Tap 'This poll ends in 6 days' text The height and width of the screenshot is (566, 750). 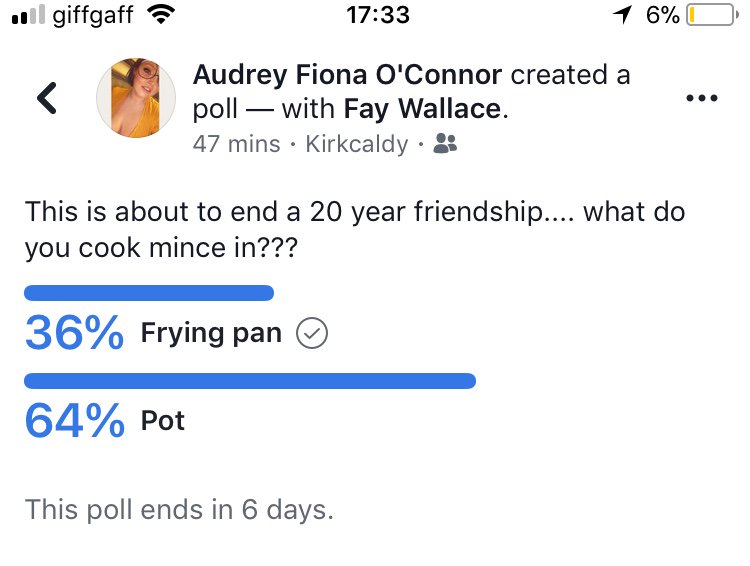pos(179,510)
